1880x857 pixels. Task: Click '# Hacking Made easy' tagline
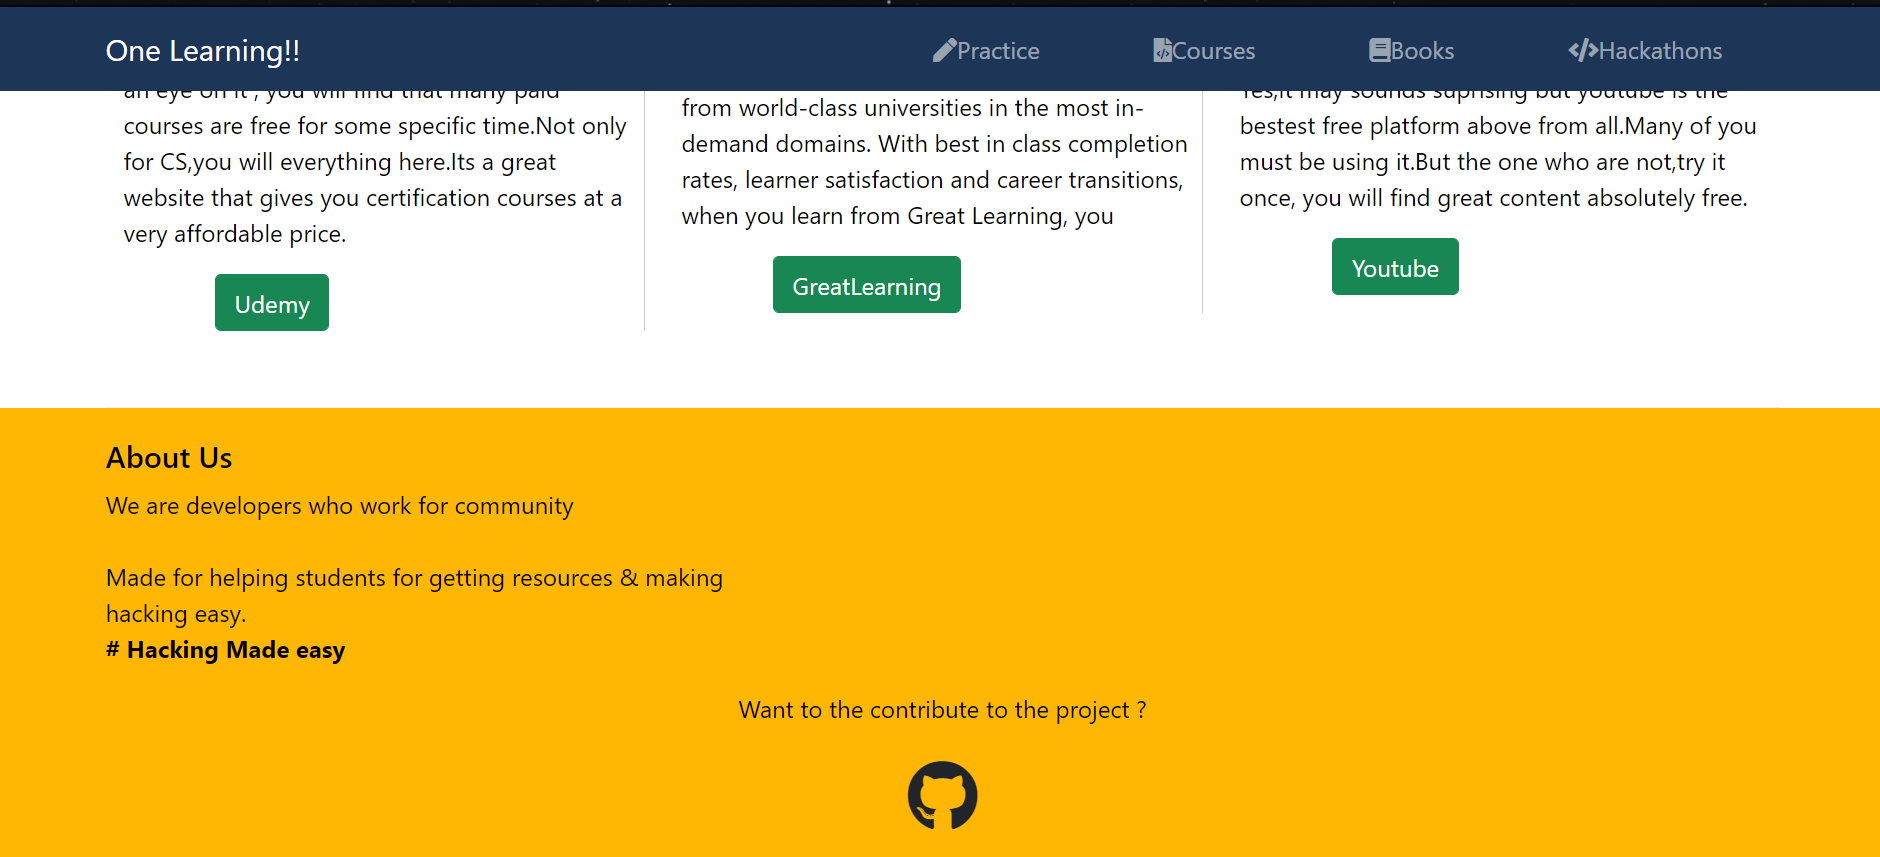click(x=226, y=650)
